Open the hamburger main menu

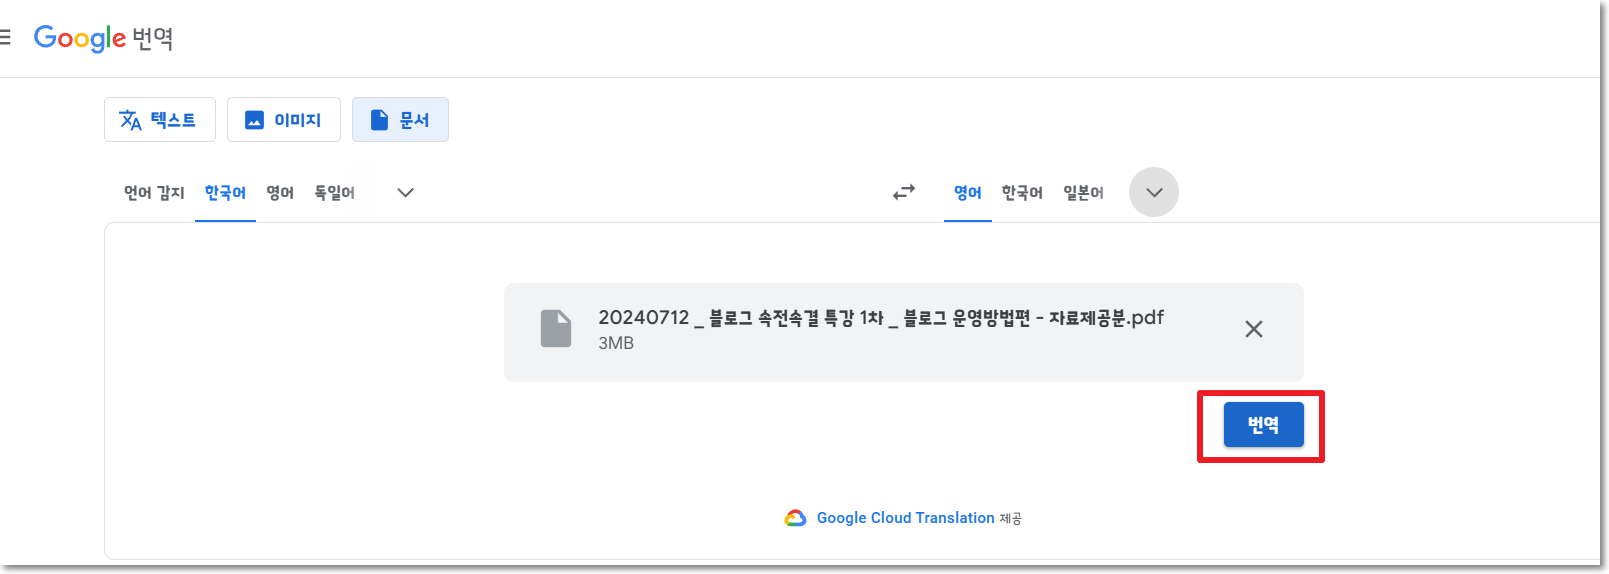point(5,38)
